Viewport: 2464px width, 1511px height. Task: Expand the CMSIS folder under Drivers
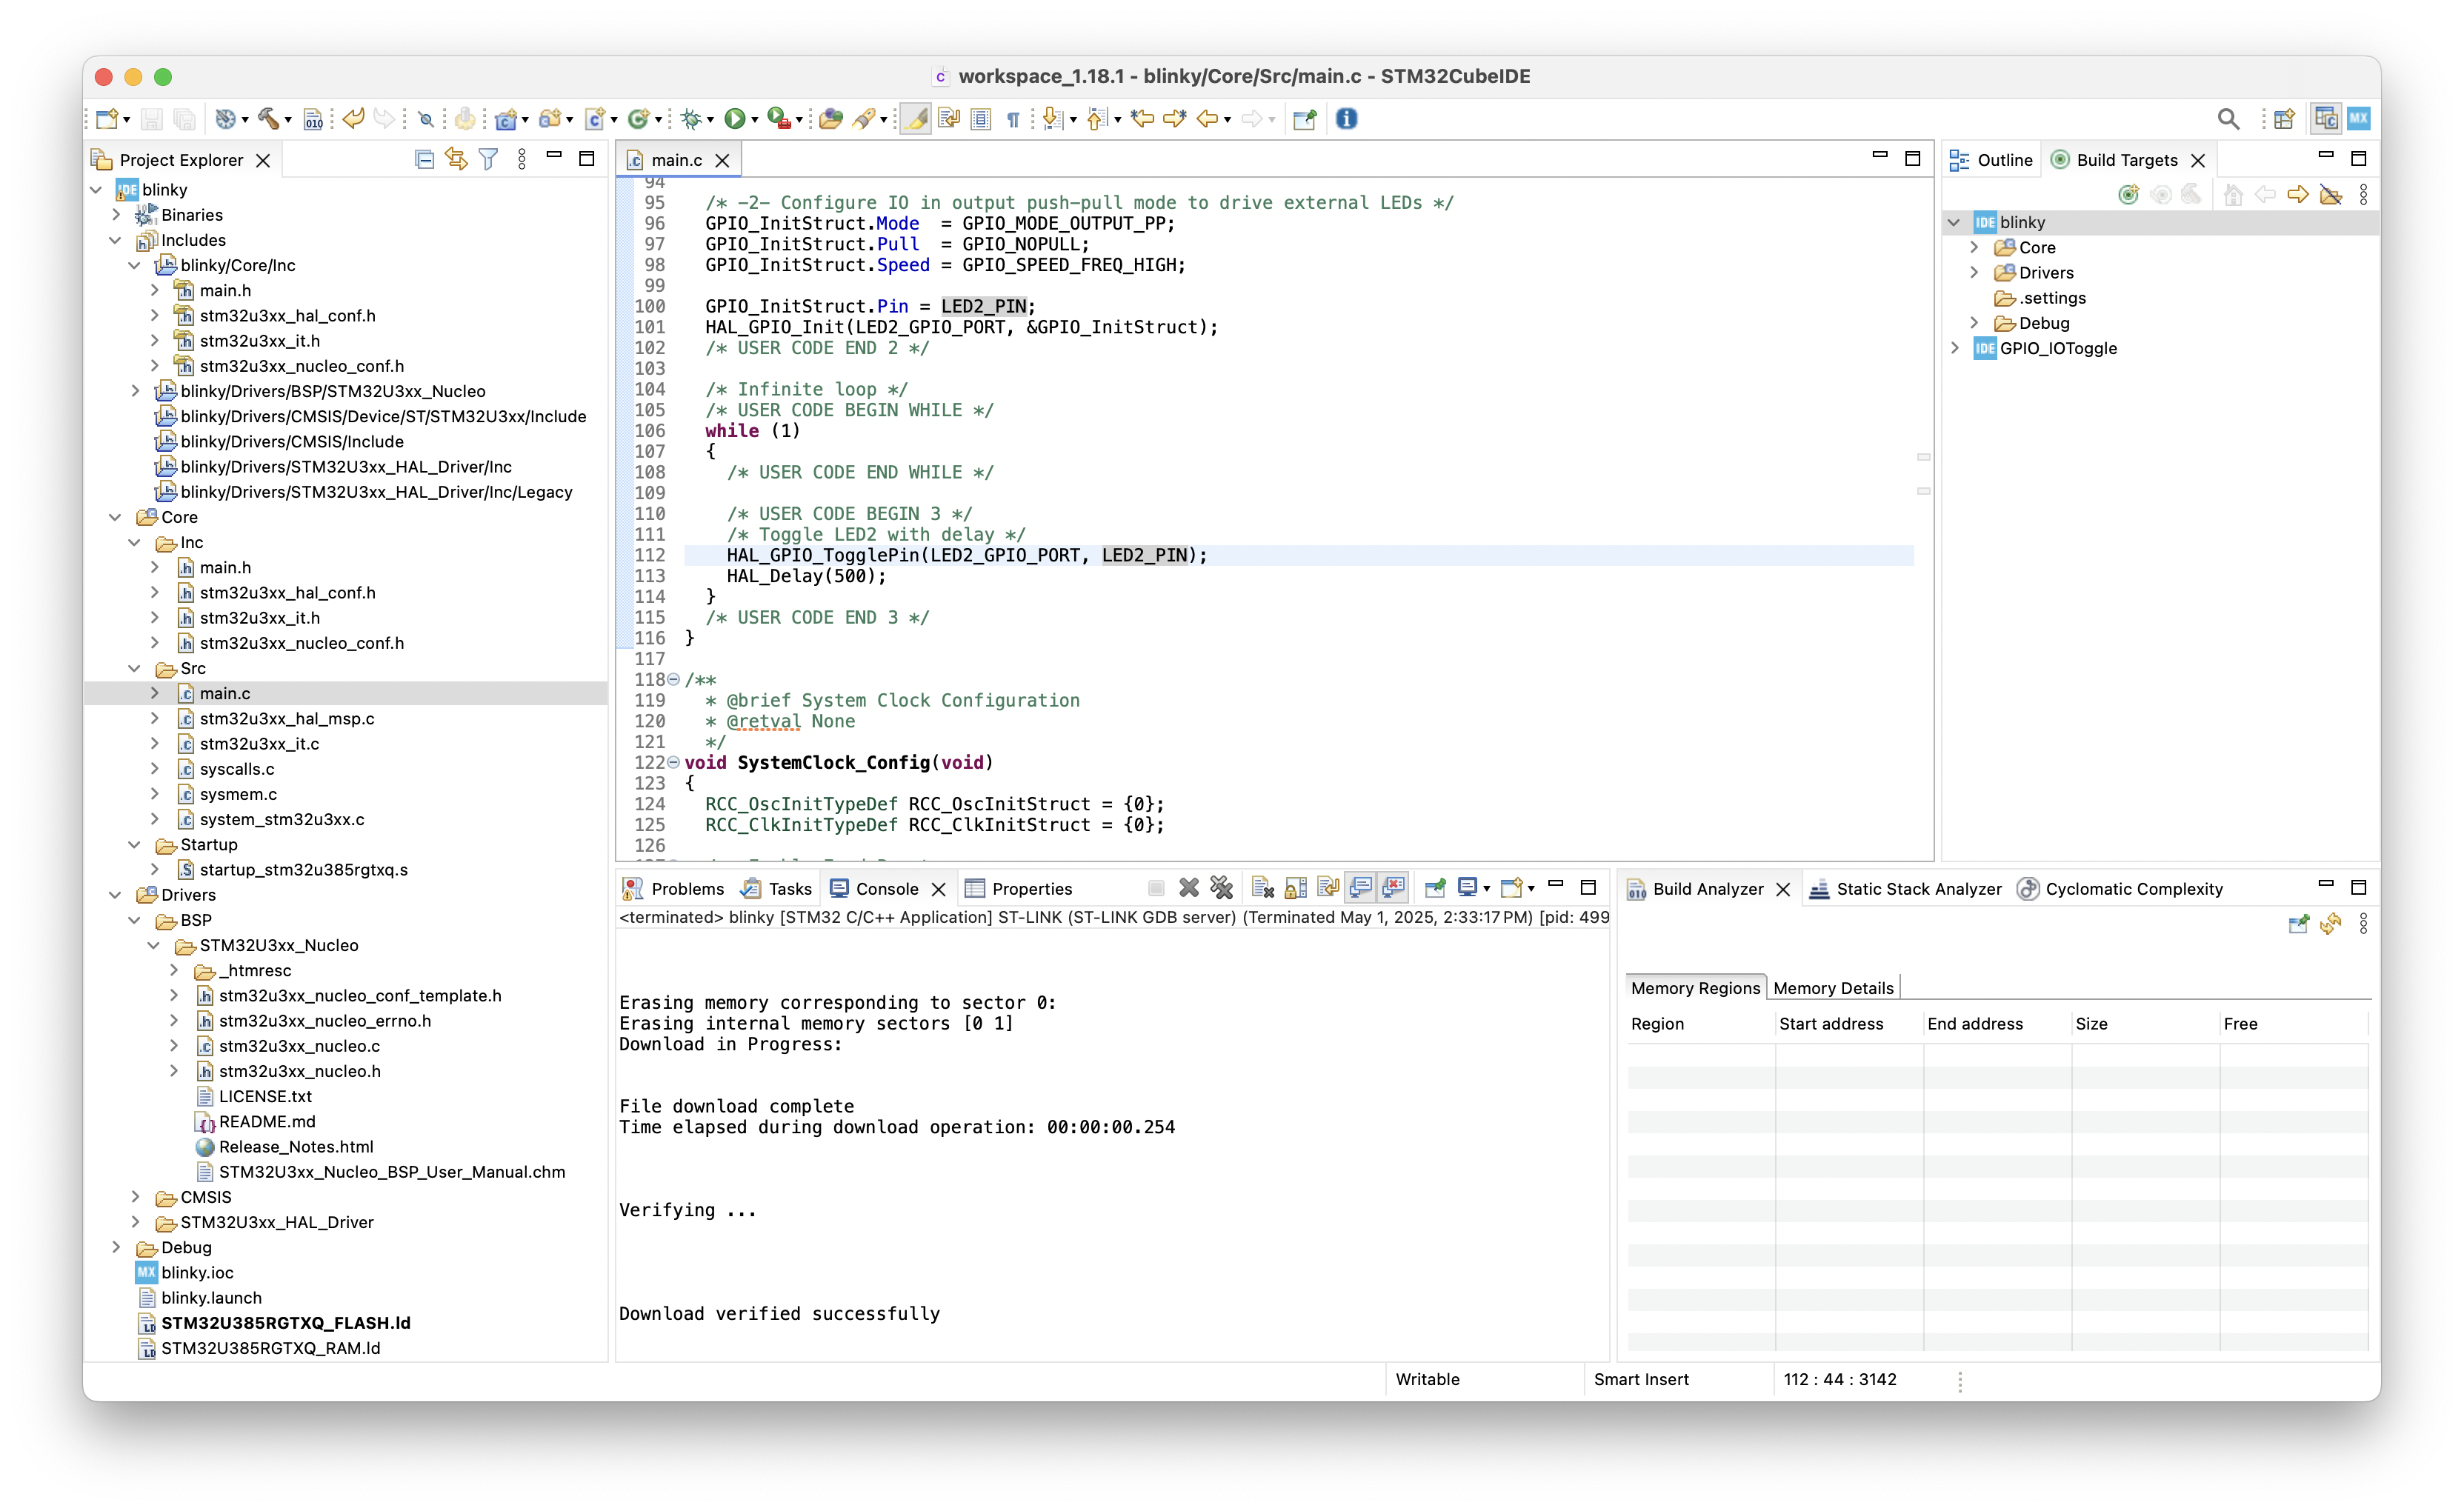(137, 1197)
